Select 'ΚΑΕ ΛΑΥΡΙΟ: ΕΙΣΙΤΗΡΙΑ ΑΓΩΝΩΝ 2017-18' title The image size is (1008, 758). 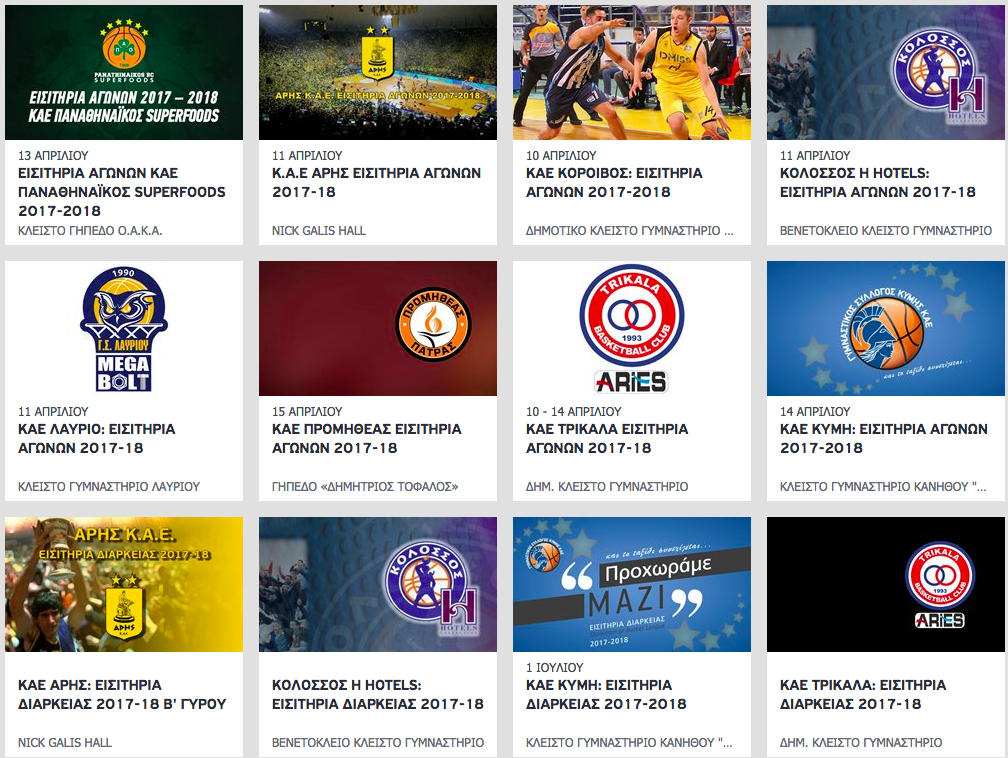pyautogui.click(x=97, y=438)
